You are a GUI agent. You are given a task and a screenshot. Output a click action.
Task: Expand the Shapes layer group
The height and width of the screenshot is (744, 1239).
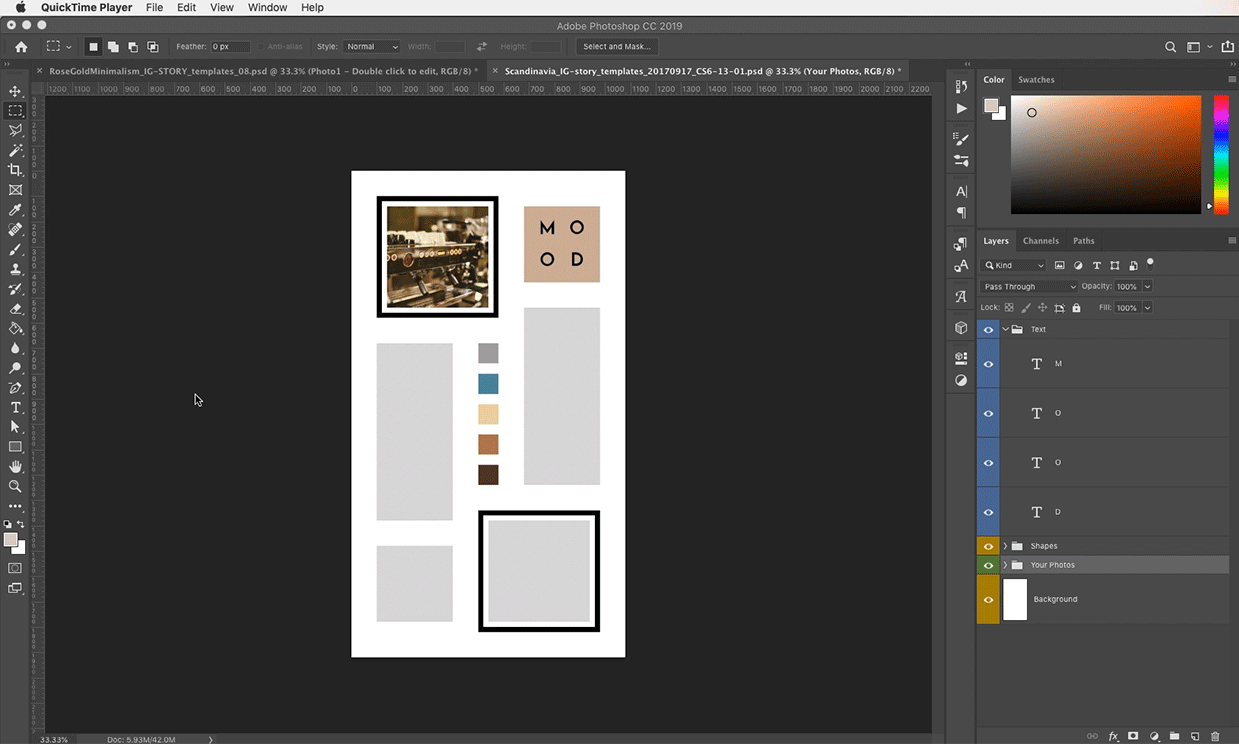1005,546
